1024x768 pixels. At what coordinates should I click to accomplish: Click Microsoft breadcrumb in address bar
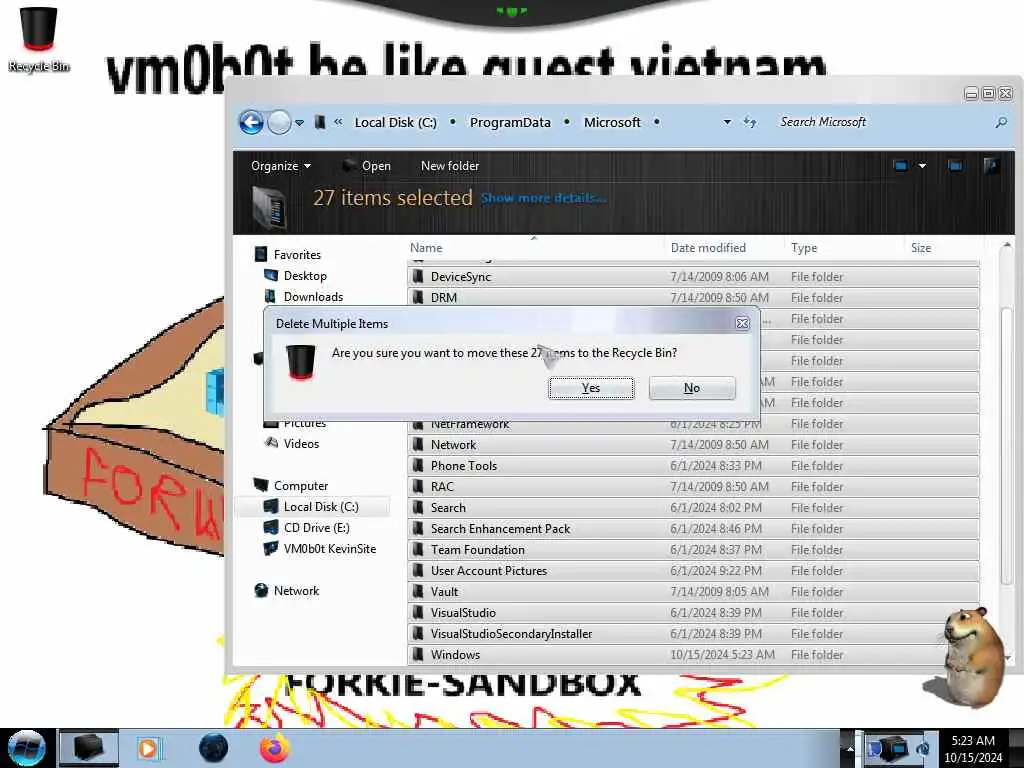pos(612,122)
